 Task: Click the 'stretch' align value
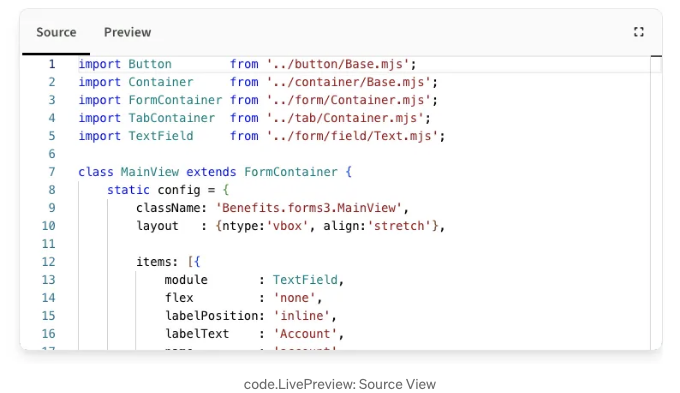(x=399, y=226)
